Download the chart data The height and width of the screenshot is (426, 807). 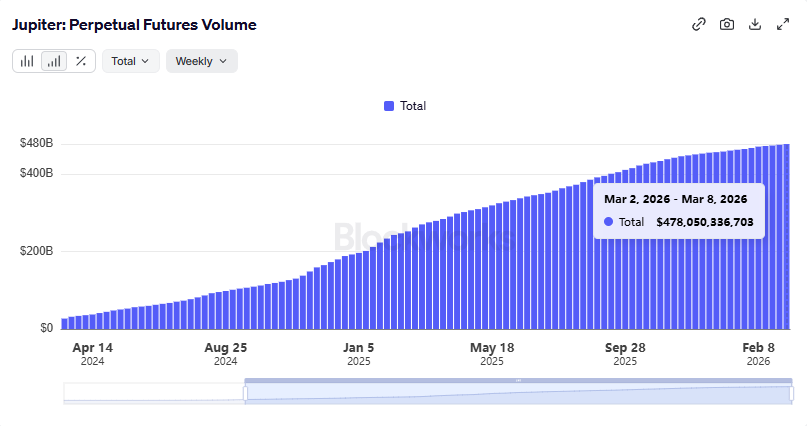tap(755, 24)
